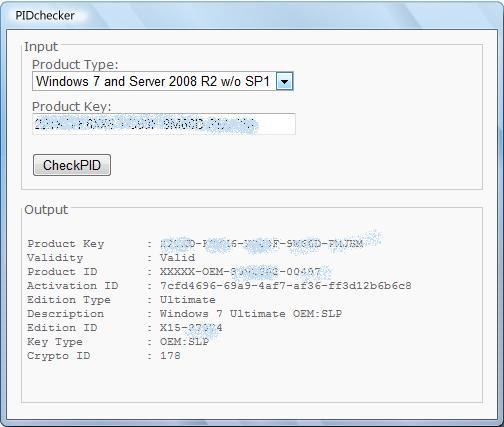Open the Product Type dropdown arrow
This screenshot has height=427, width=504.
[285, 81]
